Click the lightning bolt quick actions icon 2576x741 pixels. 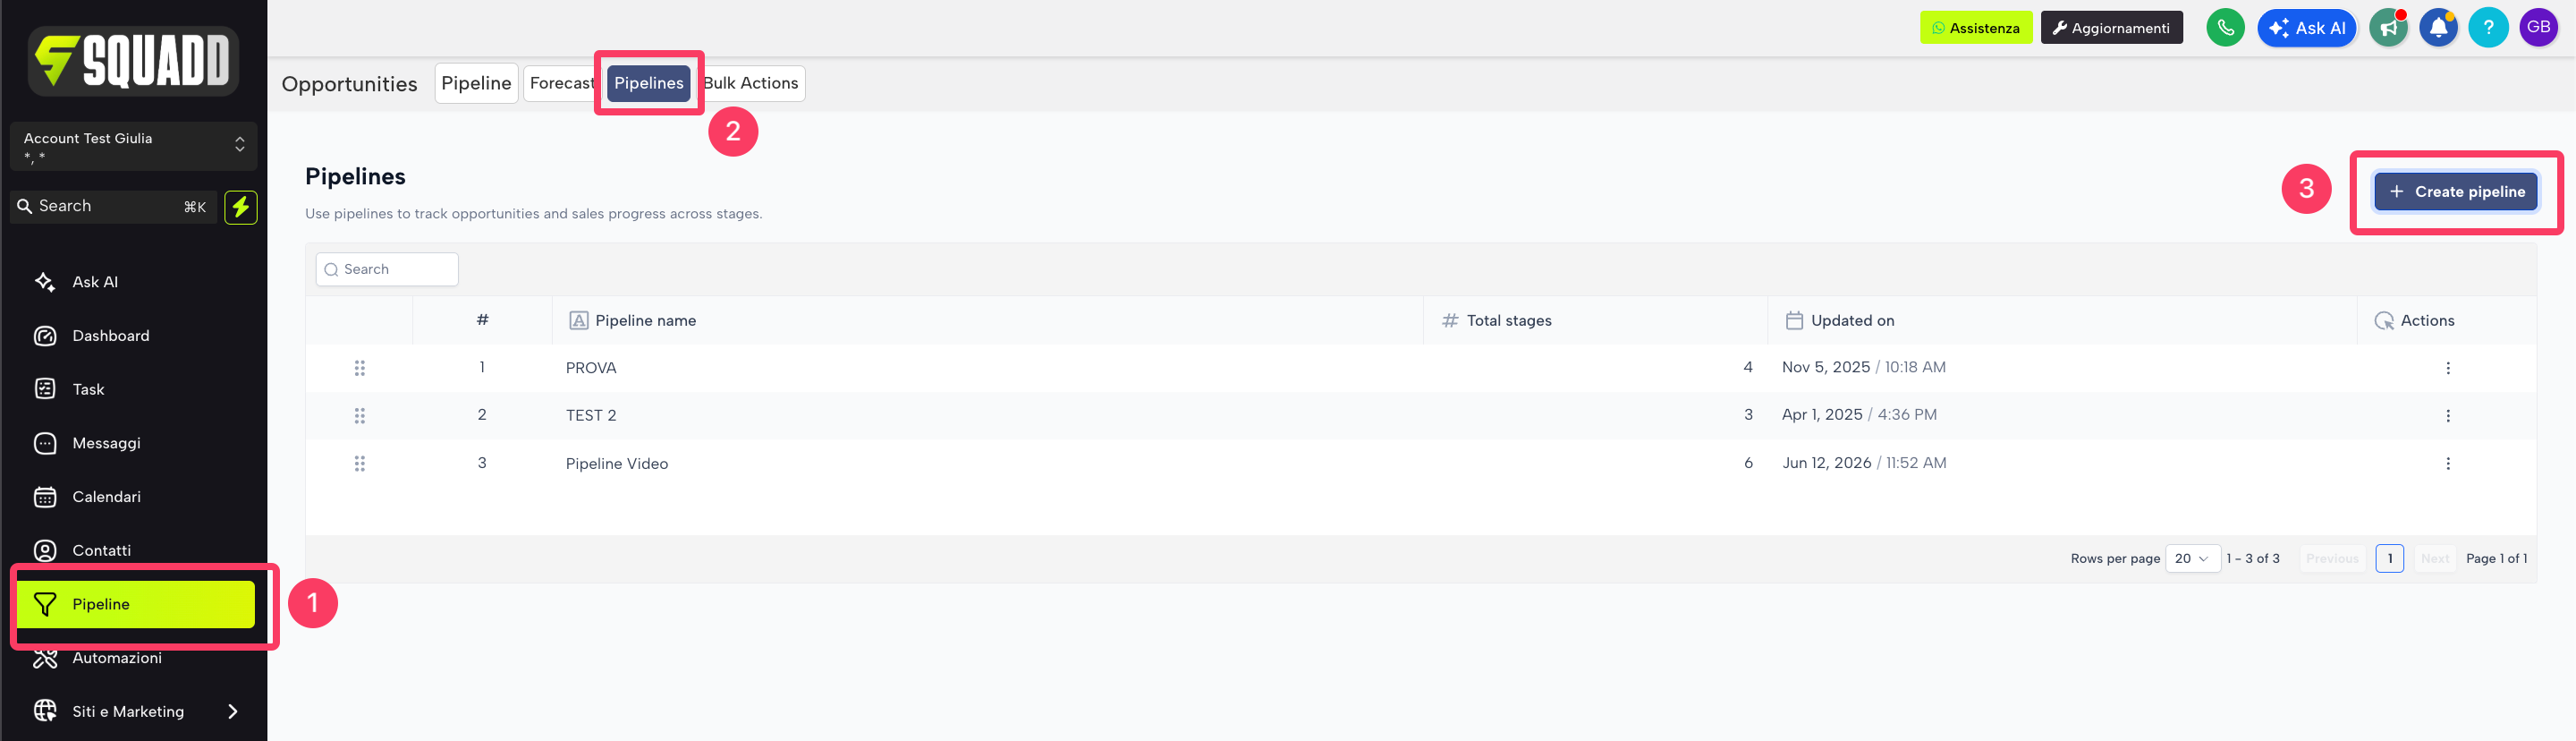point(241,207)
